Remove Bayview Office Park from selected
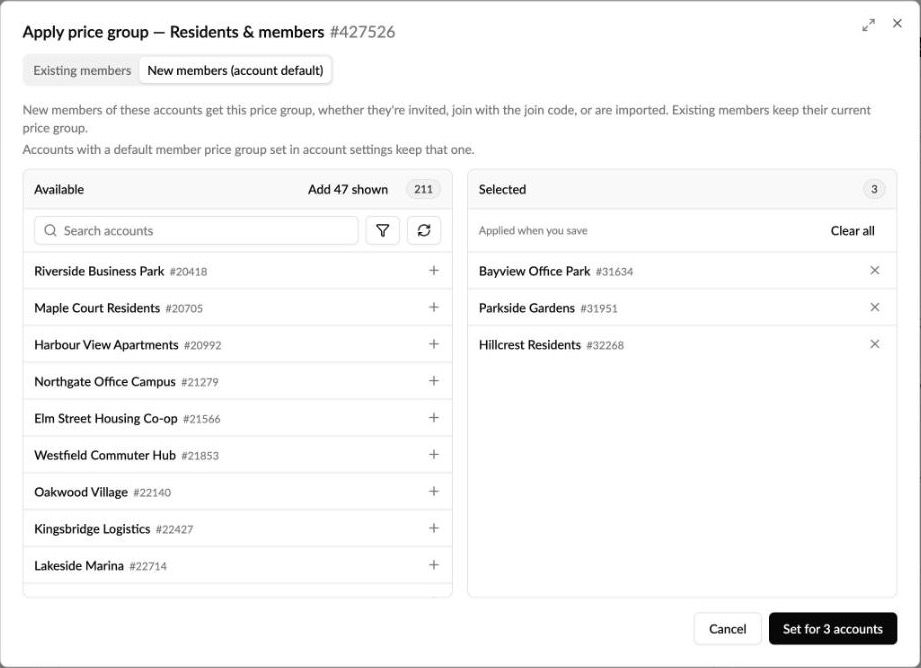 [x=875, y=270]
